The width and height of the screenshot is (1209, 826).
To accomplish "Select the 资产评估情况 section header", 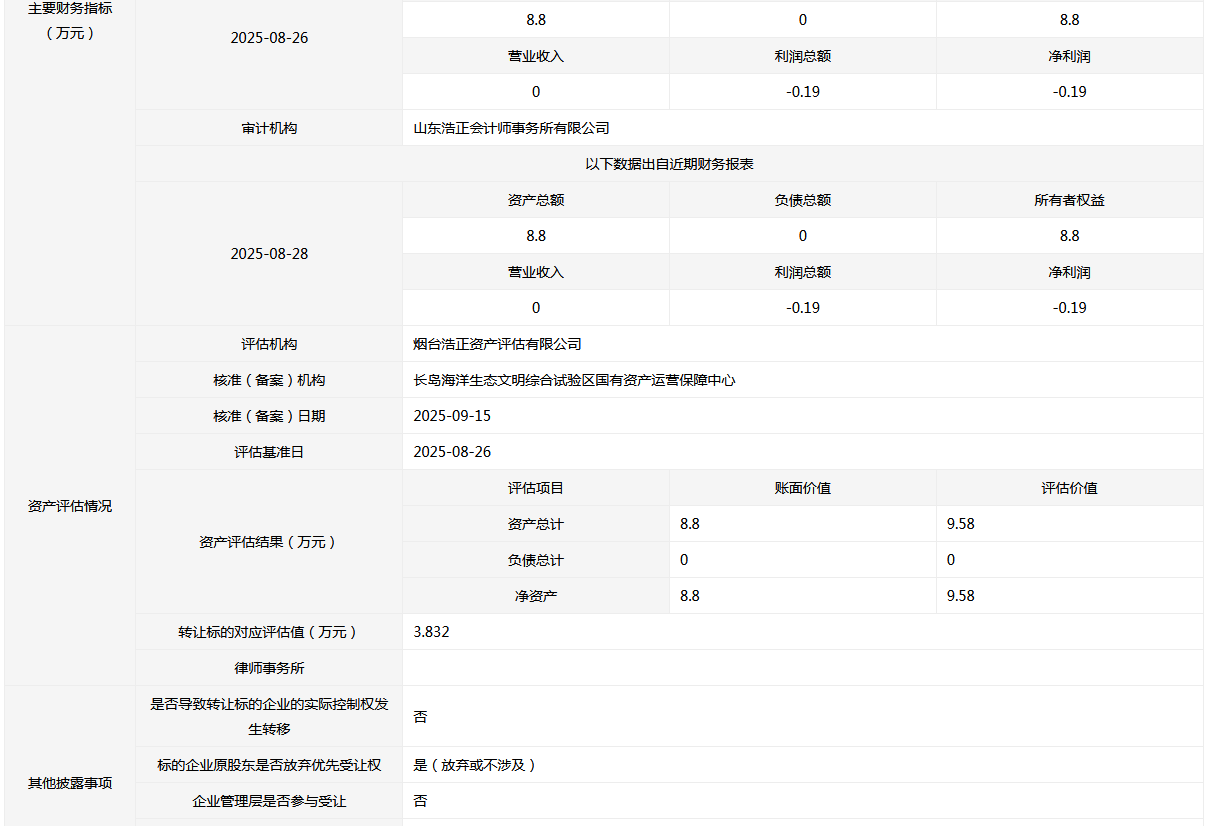I will click(70, 506).
